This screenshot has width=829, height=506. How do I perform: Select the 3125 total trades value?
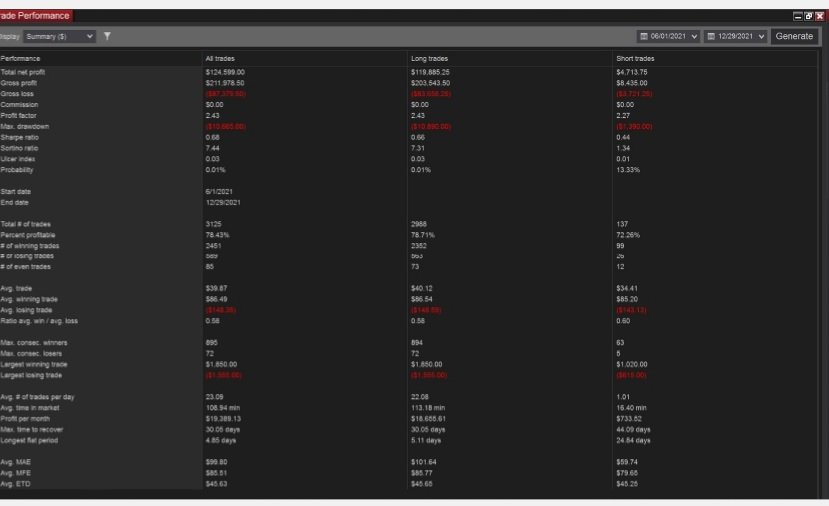(x=213, y=224)
